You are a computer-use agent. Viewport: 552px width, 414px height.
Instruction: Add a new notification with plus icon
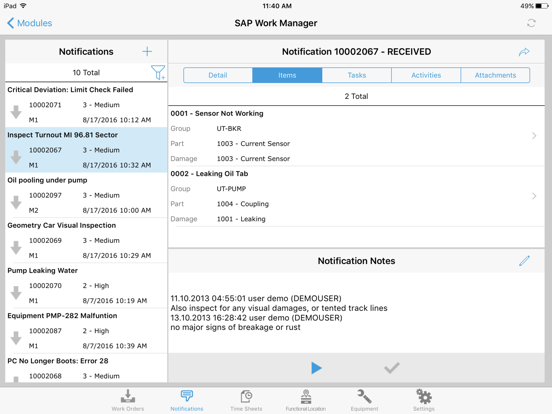pyautogui.click(x=147, y=52)
